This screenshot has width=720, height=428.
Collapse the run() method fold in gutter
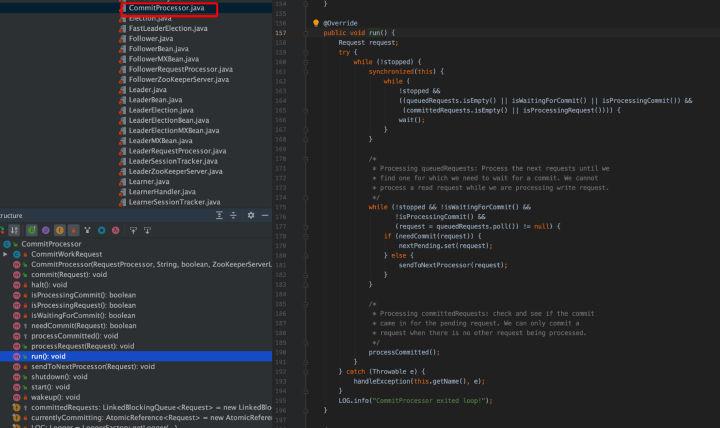307,32
